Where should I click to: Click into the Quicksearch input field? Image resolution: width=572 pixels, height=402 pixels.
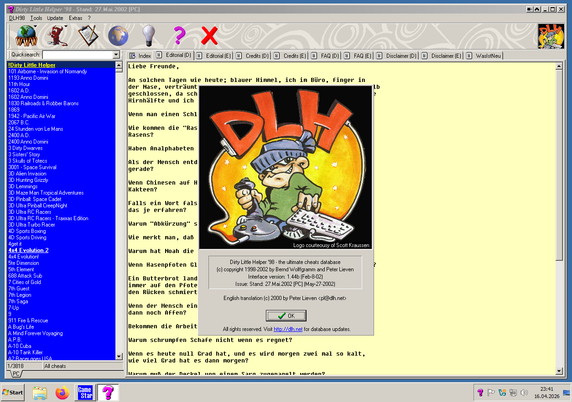[78, 55]
